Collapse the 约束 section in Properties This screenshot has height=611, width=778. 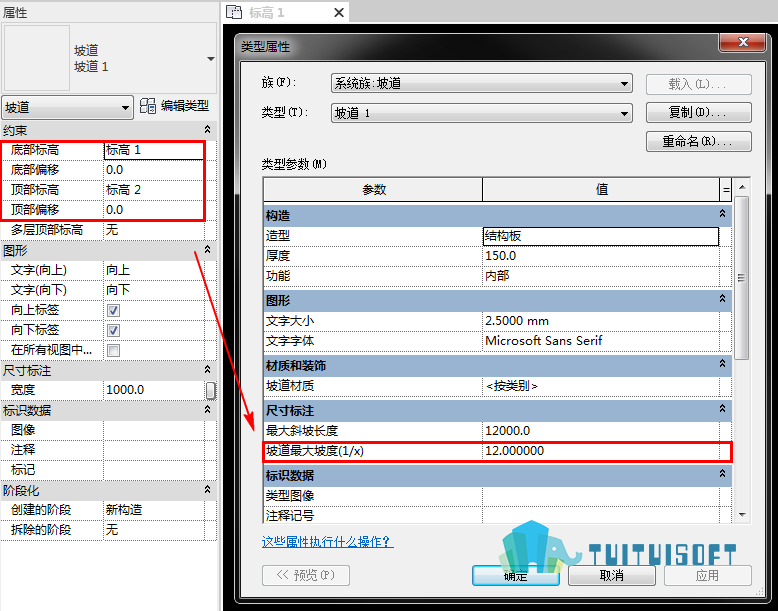(207, 130)
